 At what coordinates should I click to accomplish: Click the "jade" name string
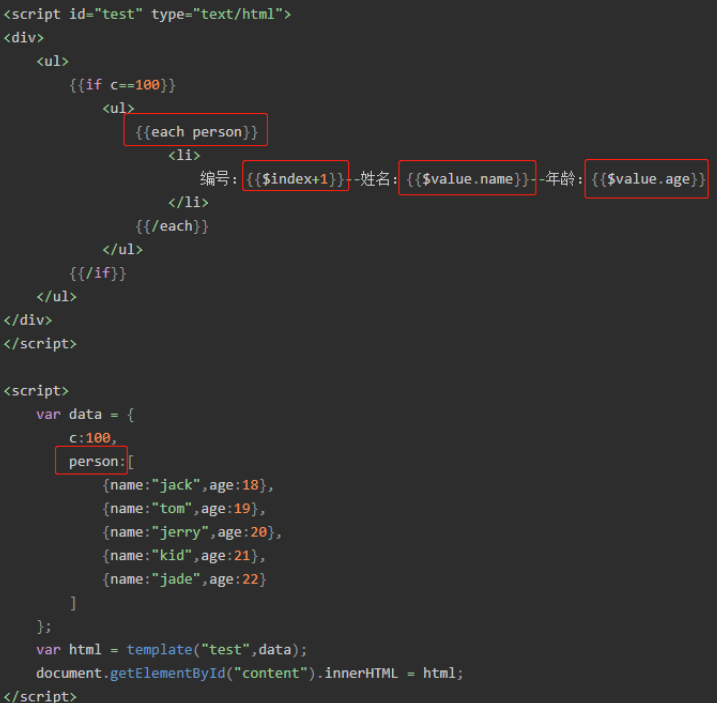(x=176, y=580)
